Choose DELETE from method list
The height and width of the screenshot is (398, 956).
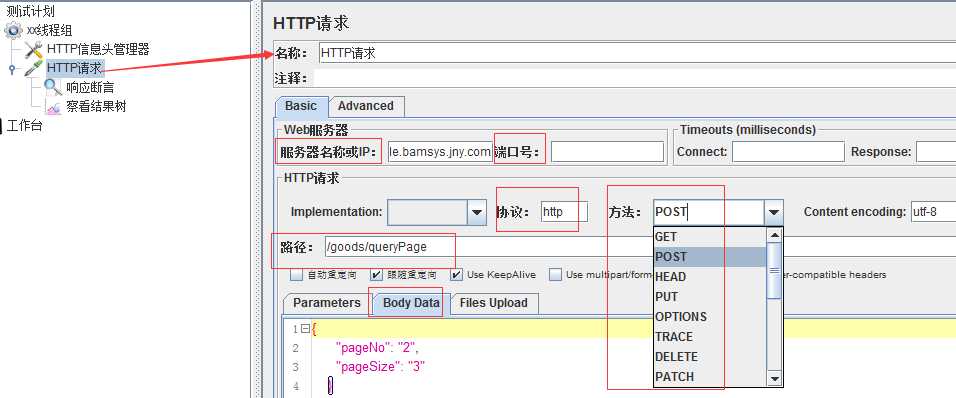pos(710,357)
